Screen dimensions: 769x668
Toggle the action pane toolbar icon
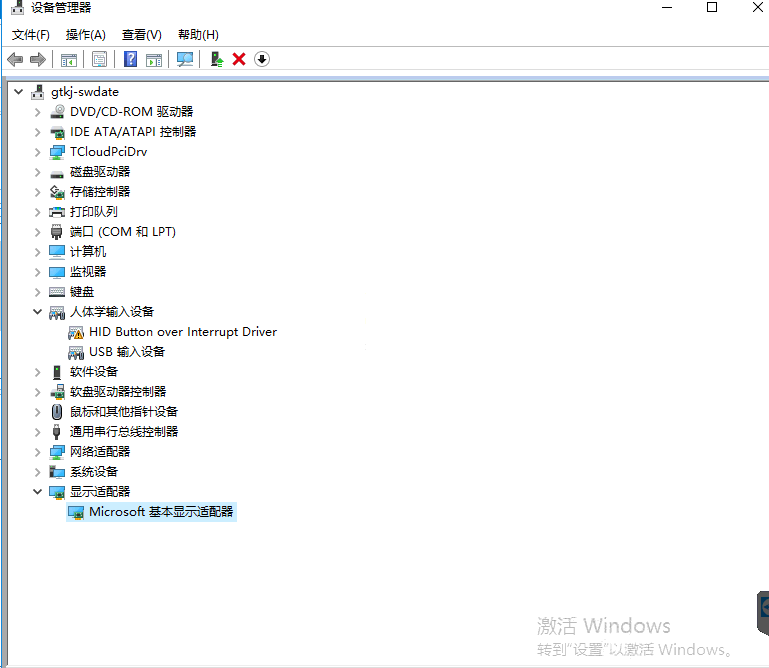click(154, 60)
